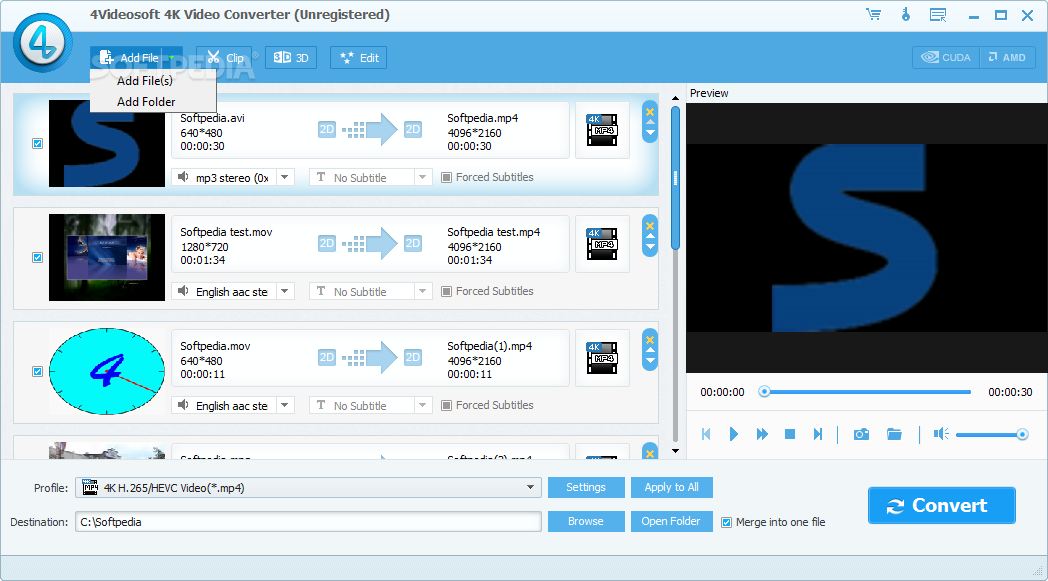Expand audio track dropdown for Softpedia test.mov
This screenshot has height=581, width=1048.
[285, 292]
